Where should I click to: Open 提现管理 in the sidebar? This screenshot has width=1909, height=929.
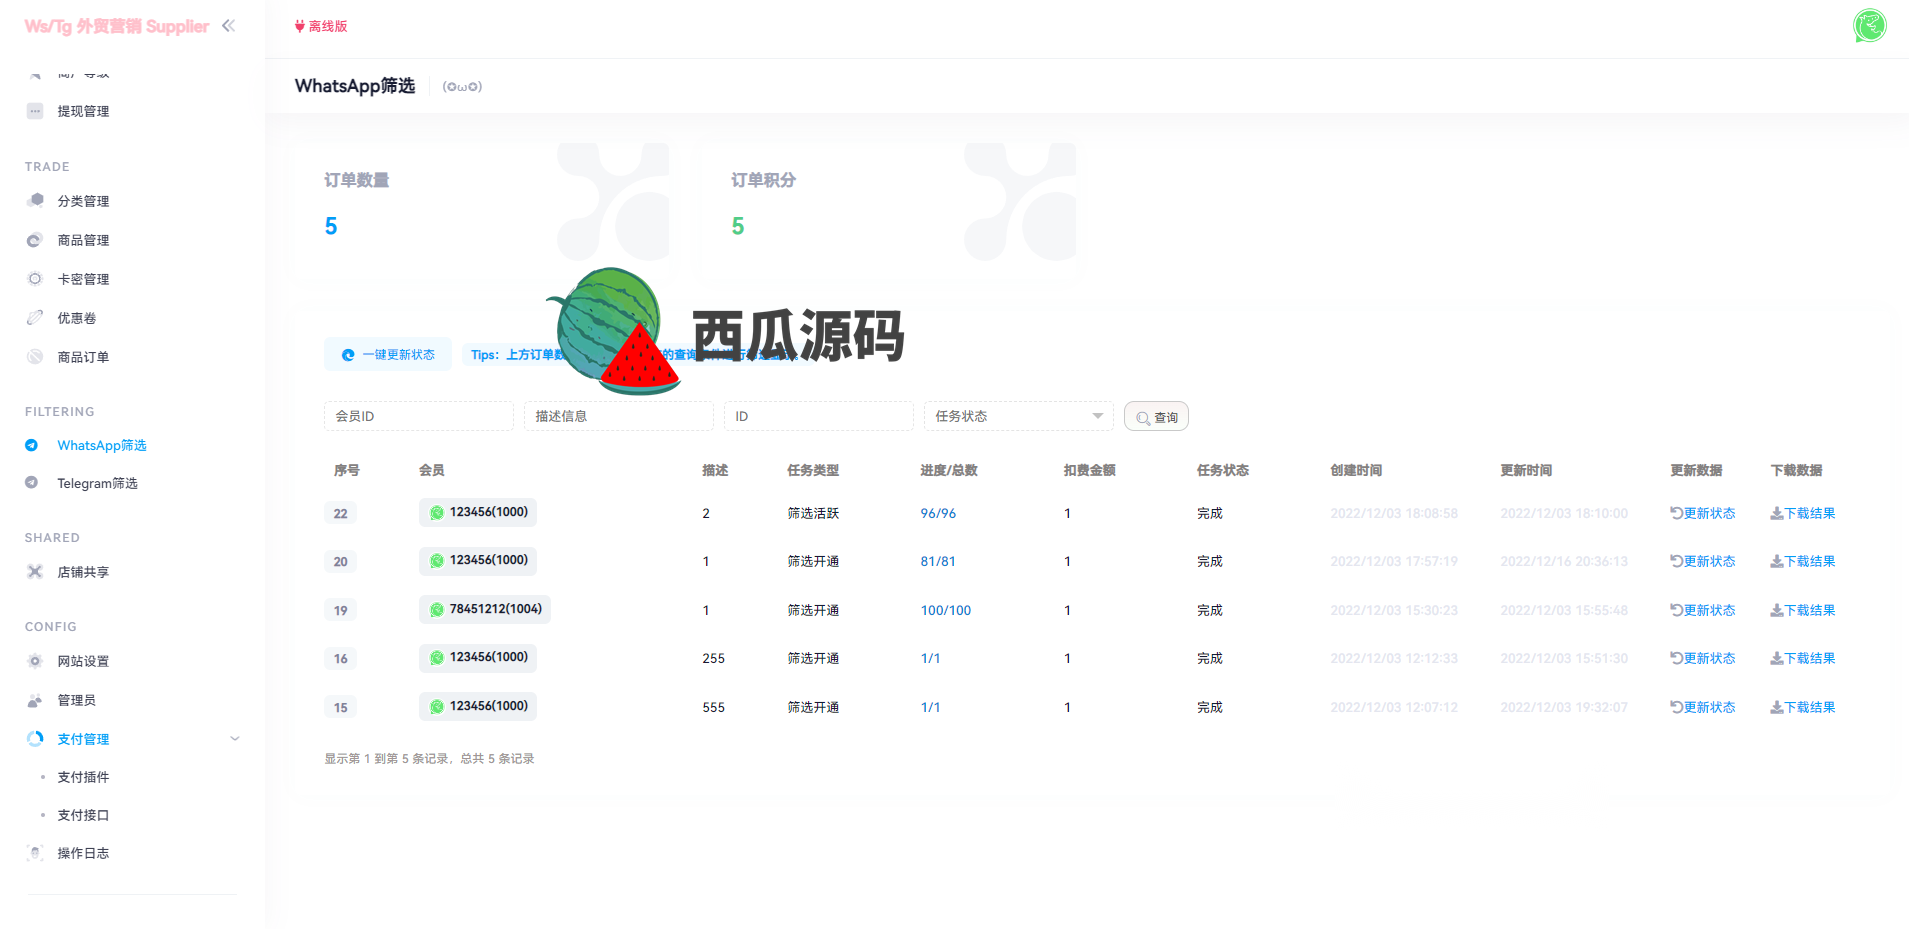click(83, 111)
